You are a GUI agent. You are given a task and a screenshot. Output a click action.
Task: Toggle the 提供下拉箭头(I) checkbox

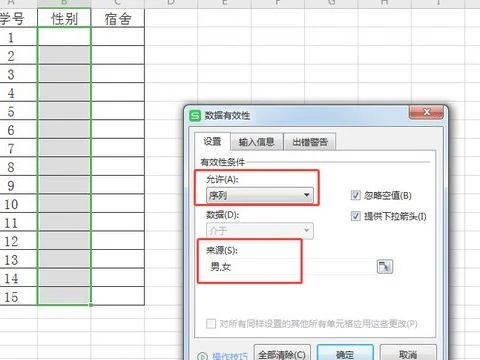tap(356, 216)
